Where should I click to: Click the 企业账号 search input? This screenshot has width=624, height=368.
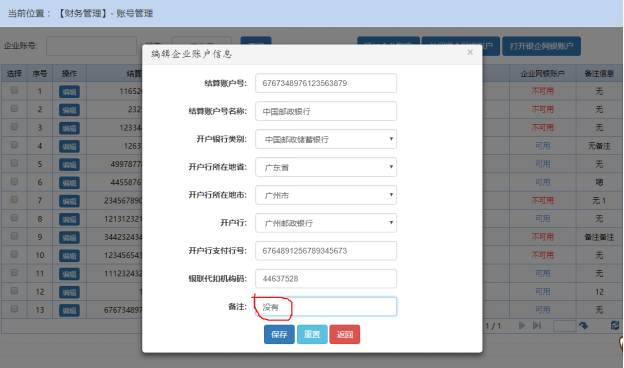(91, 46)
